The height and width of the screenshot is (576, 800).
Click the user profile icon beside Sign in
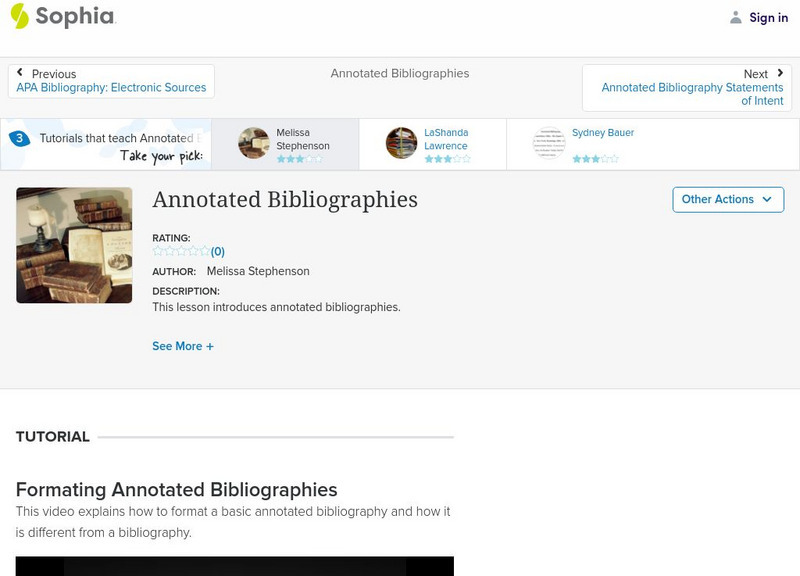click(x=736, y=17)
